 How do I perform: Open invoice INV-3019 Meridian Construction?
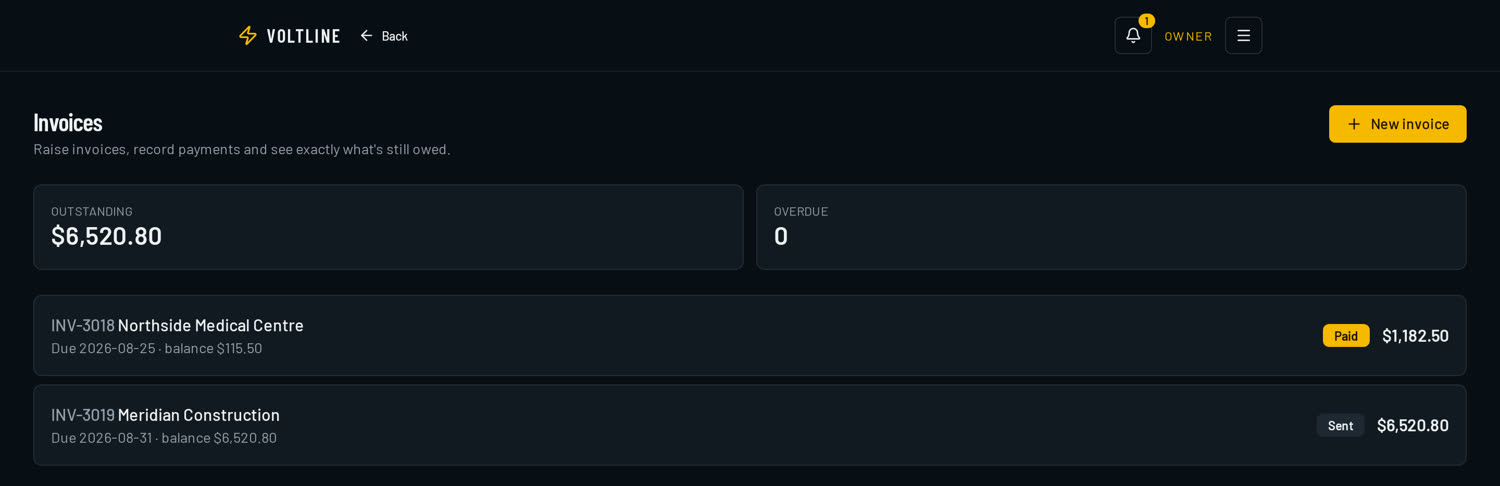click(x=750, y=425)
